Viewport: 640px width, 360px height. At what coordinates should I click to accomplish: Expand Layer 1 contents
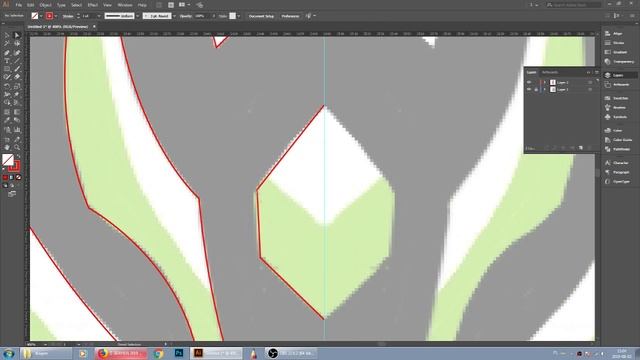(x=544, y=89)
